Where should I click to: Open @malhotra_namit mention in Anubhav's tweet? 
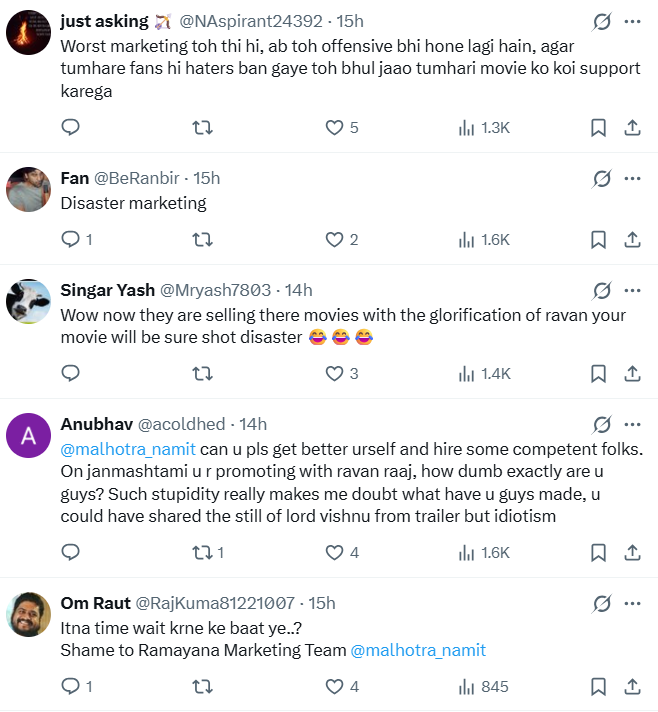128,449
